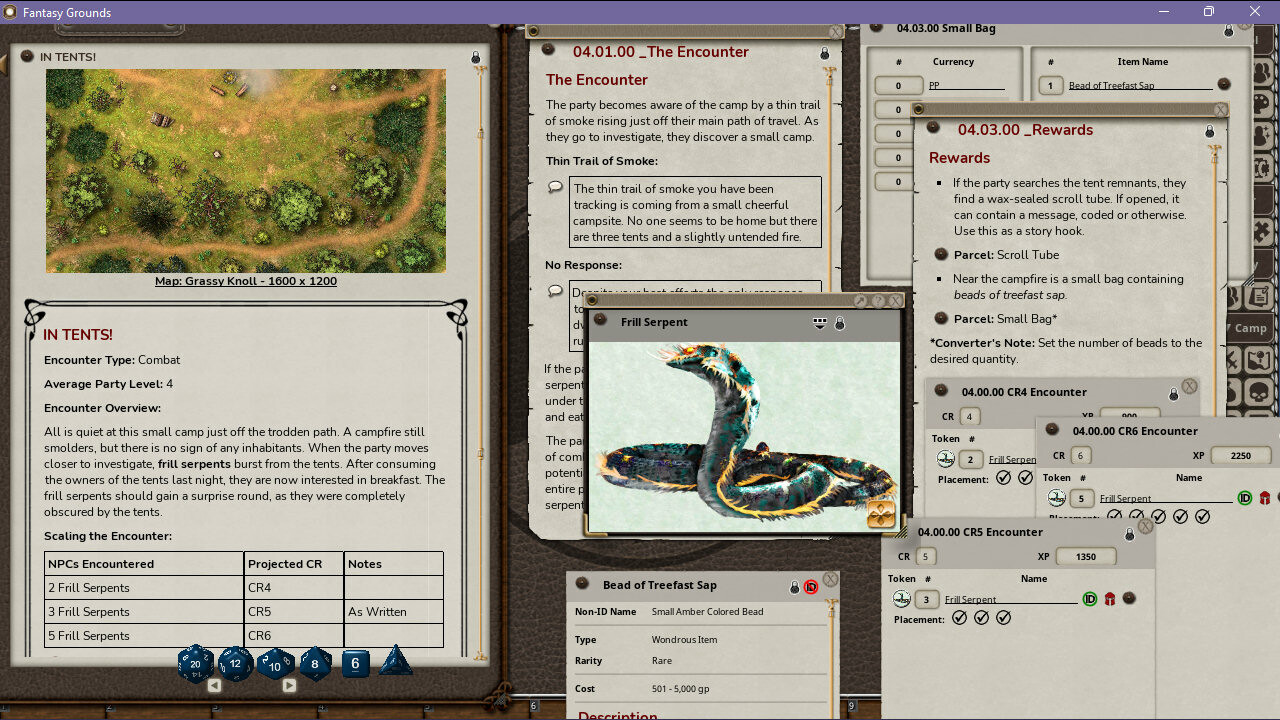Click the XP field of the CR6 Encounter
The width and height of the screenshot is (1280, 720).
coord(1241,455)
